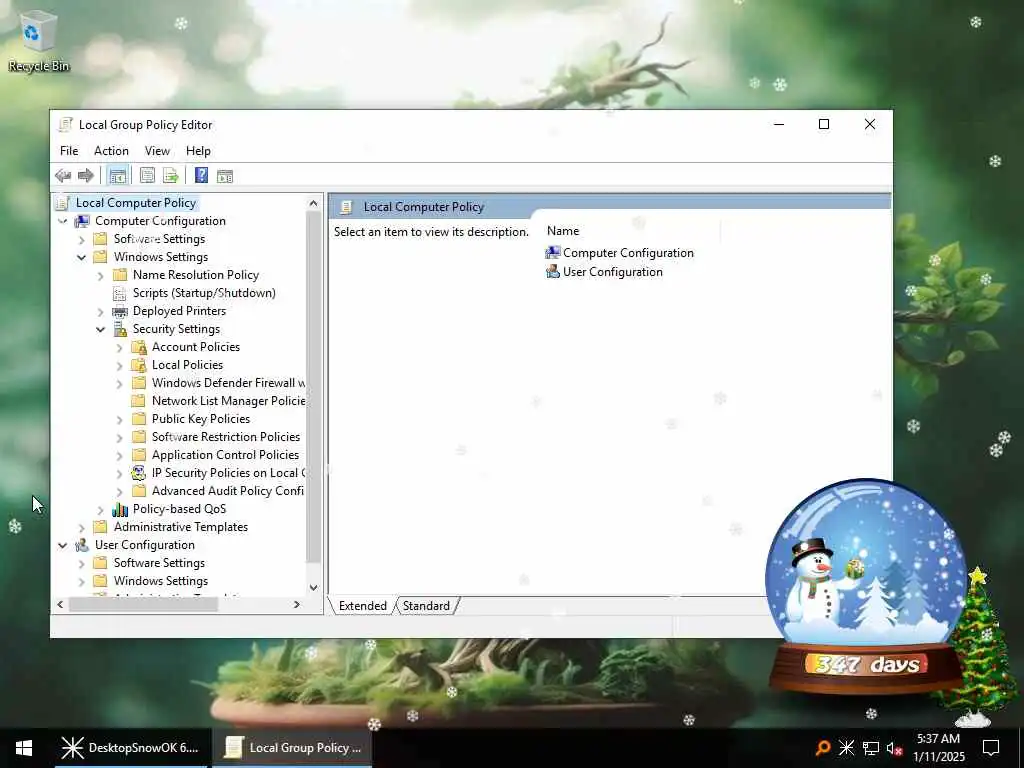Collapse the Security Settings node
Image resolution: width=1024 pixels, height=768 pixels.
click(x=101, y=329)
